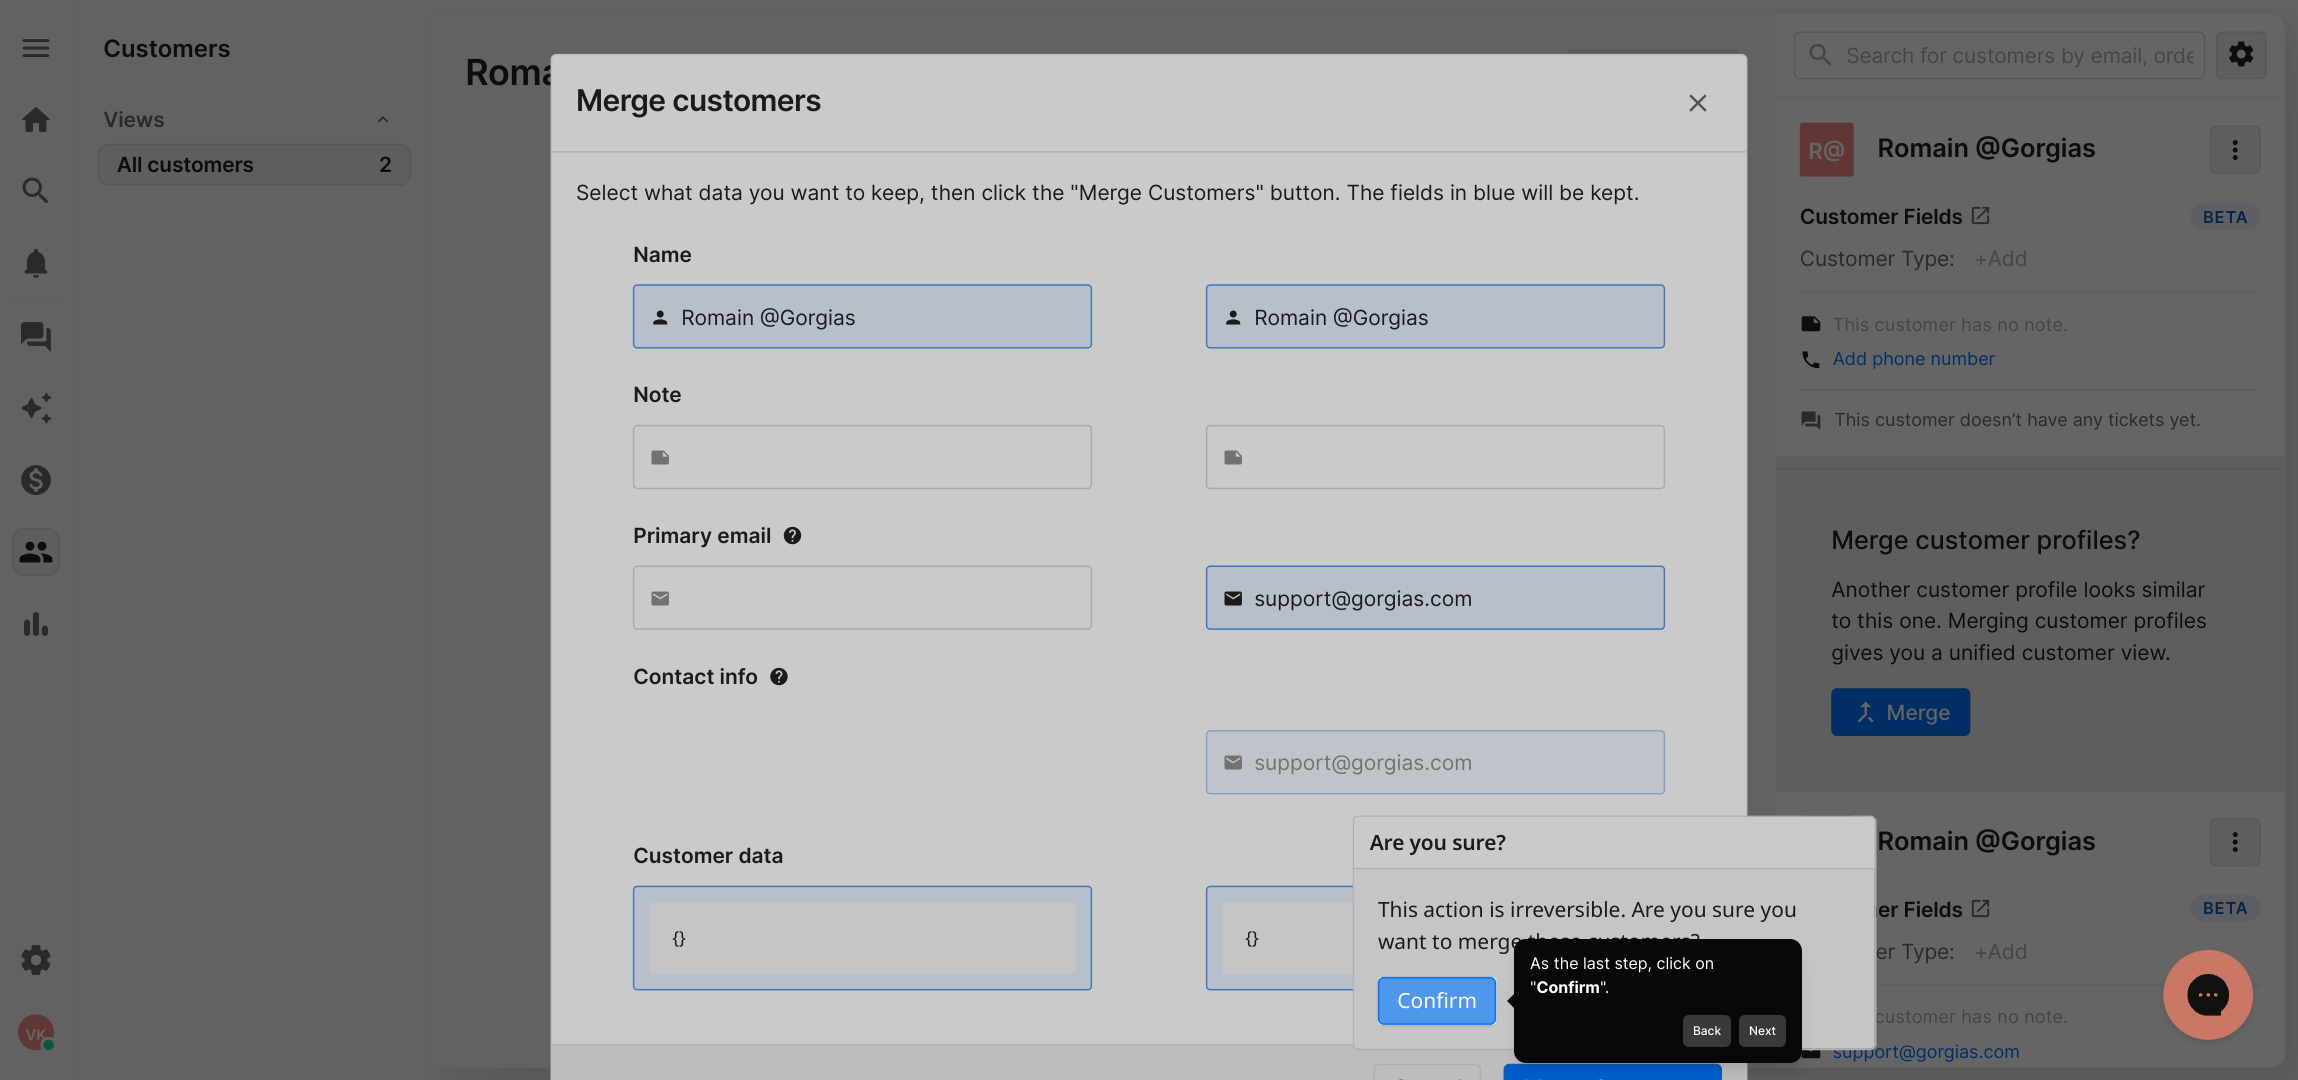Select the right empty Note field
2298x1080 pixels.
click(1435, 457)
